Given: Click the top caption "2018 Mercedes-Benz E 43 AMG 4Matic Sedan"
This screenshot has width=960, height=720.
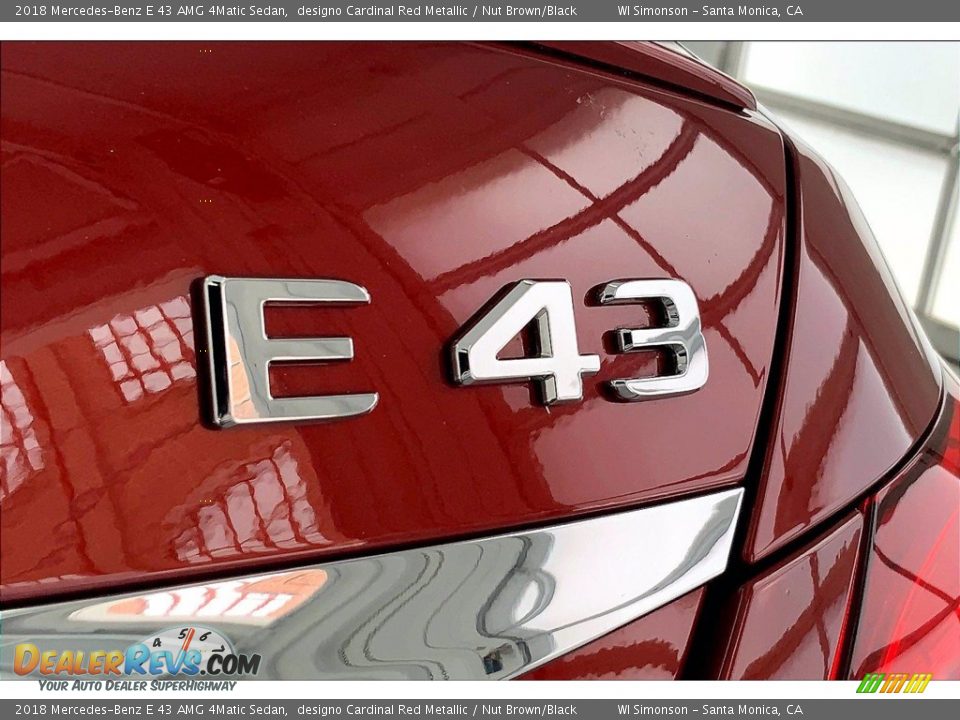Looking at the screenshot, I should tap(151, 10).
